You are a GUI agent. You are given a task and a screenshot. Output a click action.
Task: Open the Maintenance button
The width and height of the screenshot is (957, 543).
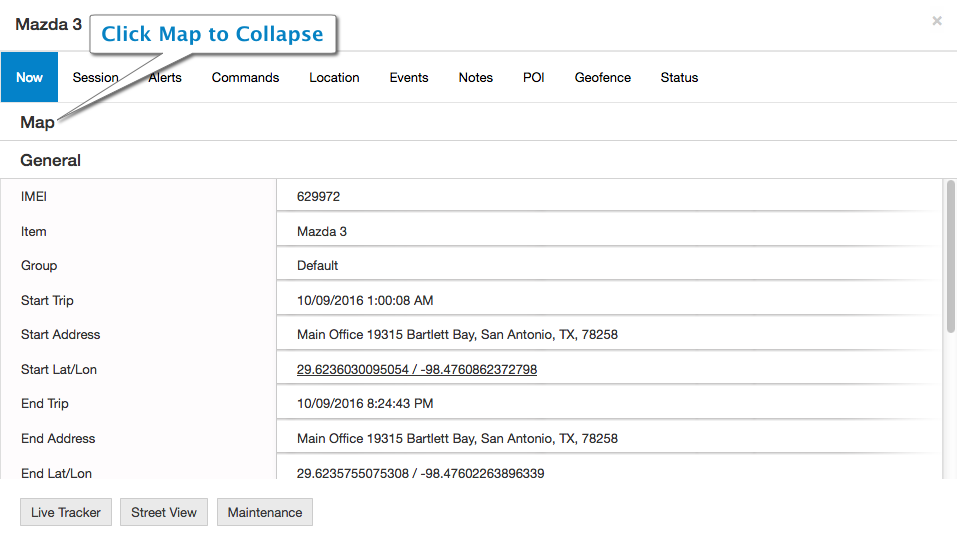265,512
